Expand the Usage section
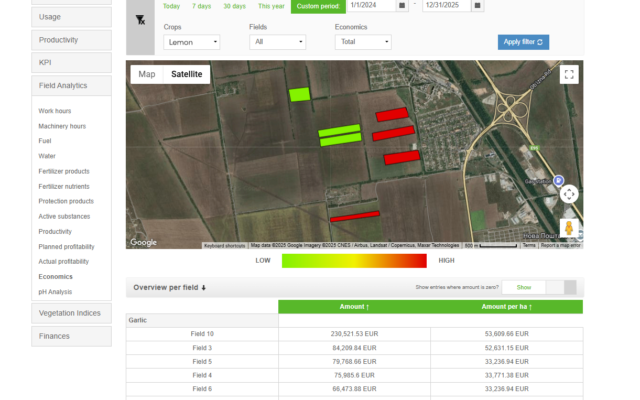640x400 pixels. coord(71,17)
